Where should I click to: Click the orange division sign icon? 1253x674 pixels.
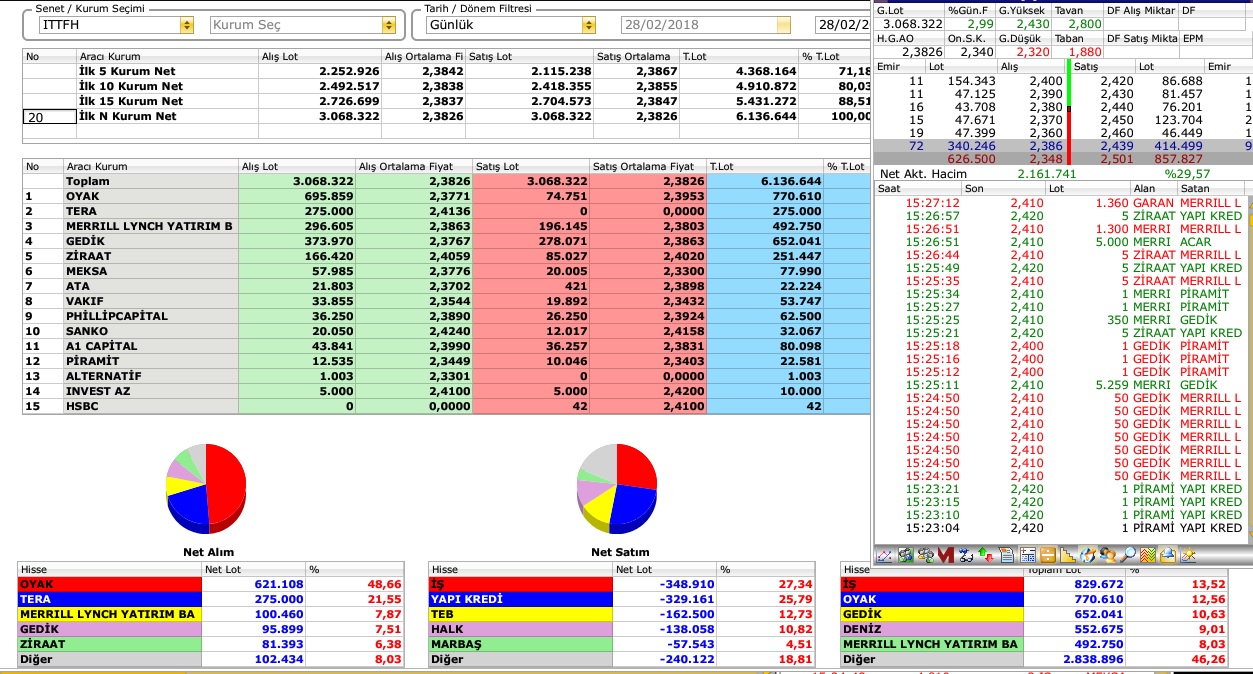coord(1048,555)
